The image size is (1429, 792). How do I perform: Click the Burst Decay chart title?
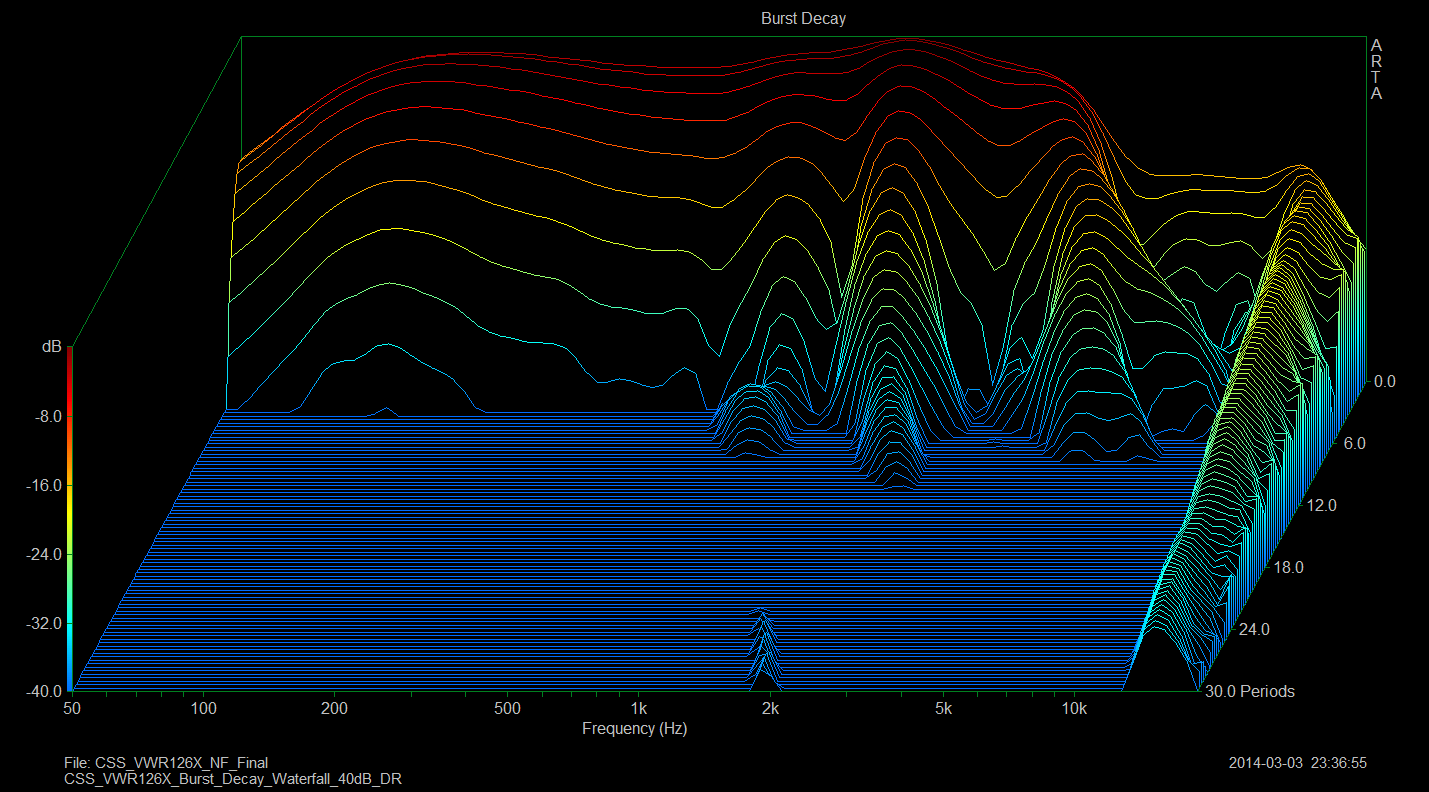(803, 19)
